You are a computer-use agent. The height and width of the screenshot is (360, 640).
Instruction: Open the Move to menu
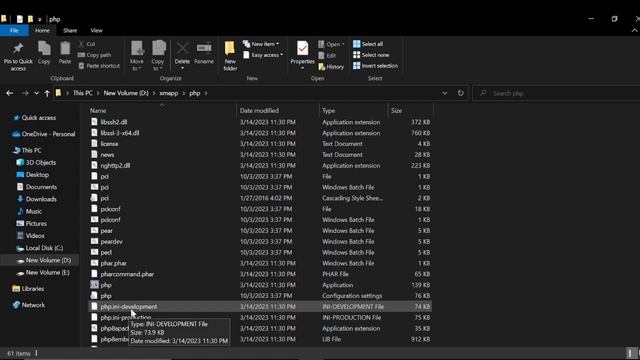[137, 56]
